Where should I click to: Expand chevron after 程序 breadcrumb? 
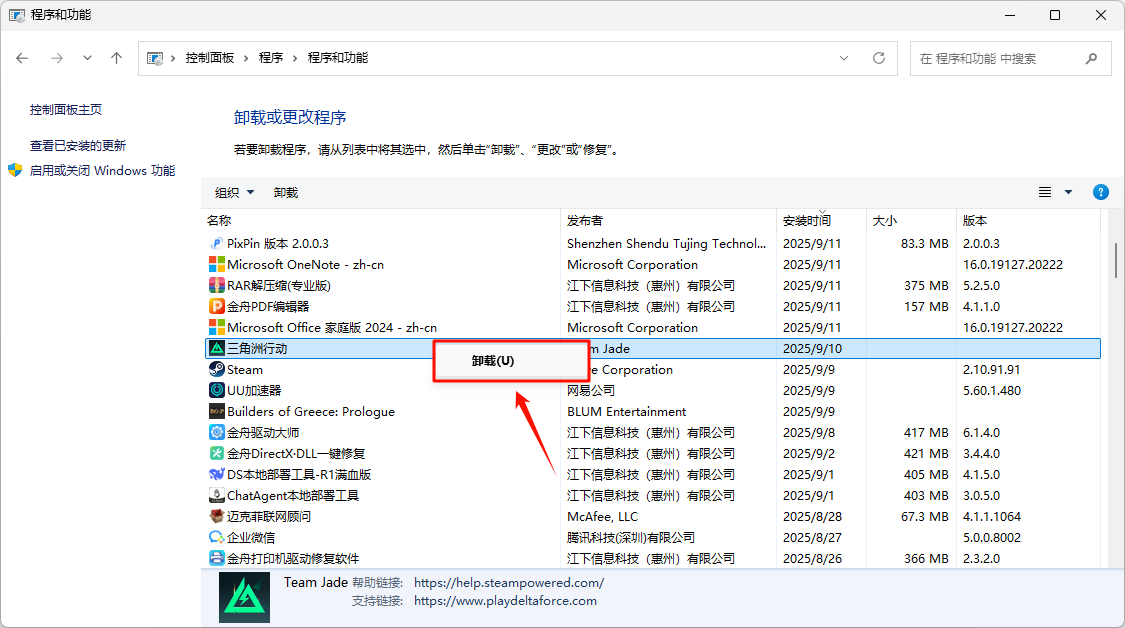(x=294, y=58)
